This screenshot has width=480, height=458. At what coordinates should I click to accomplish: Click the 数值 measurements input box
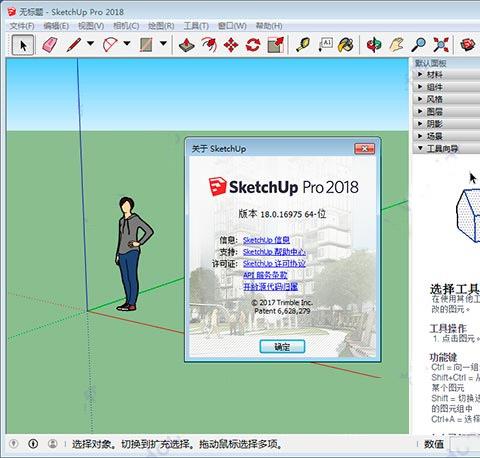point(465,444)
